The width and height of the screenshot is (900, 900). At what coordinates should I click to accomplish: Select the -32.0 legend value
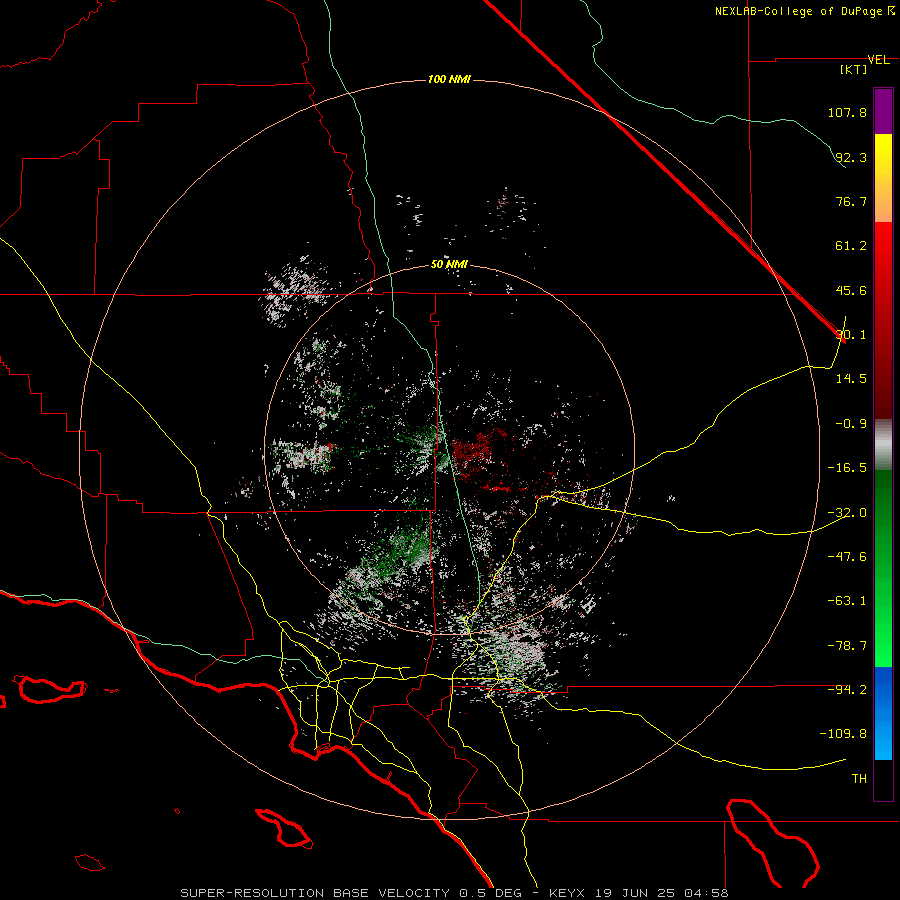(x=847, y=513)
